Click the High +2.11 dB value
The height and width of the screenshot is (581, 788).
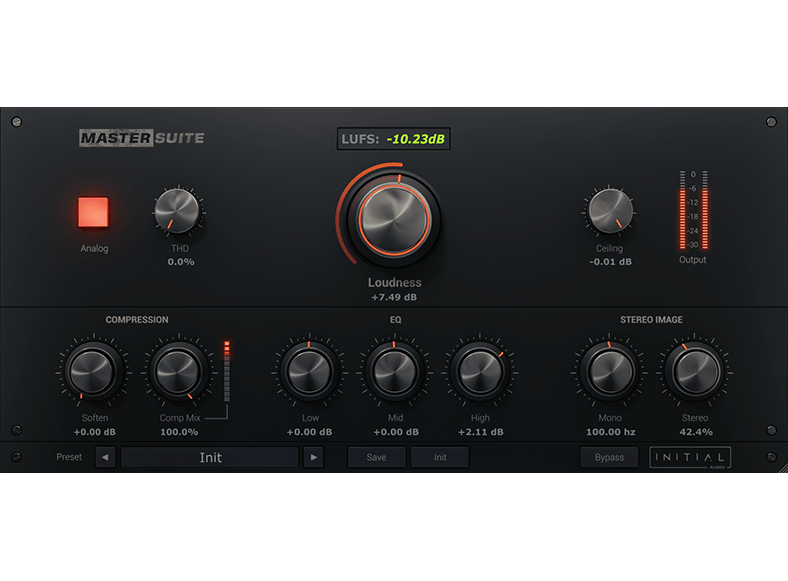pos(480,432)
